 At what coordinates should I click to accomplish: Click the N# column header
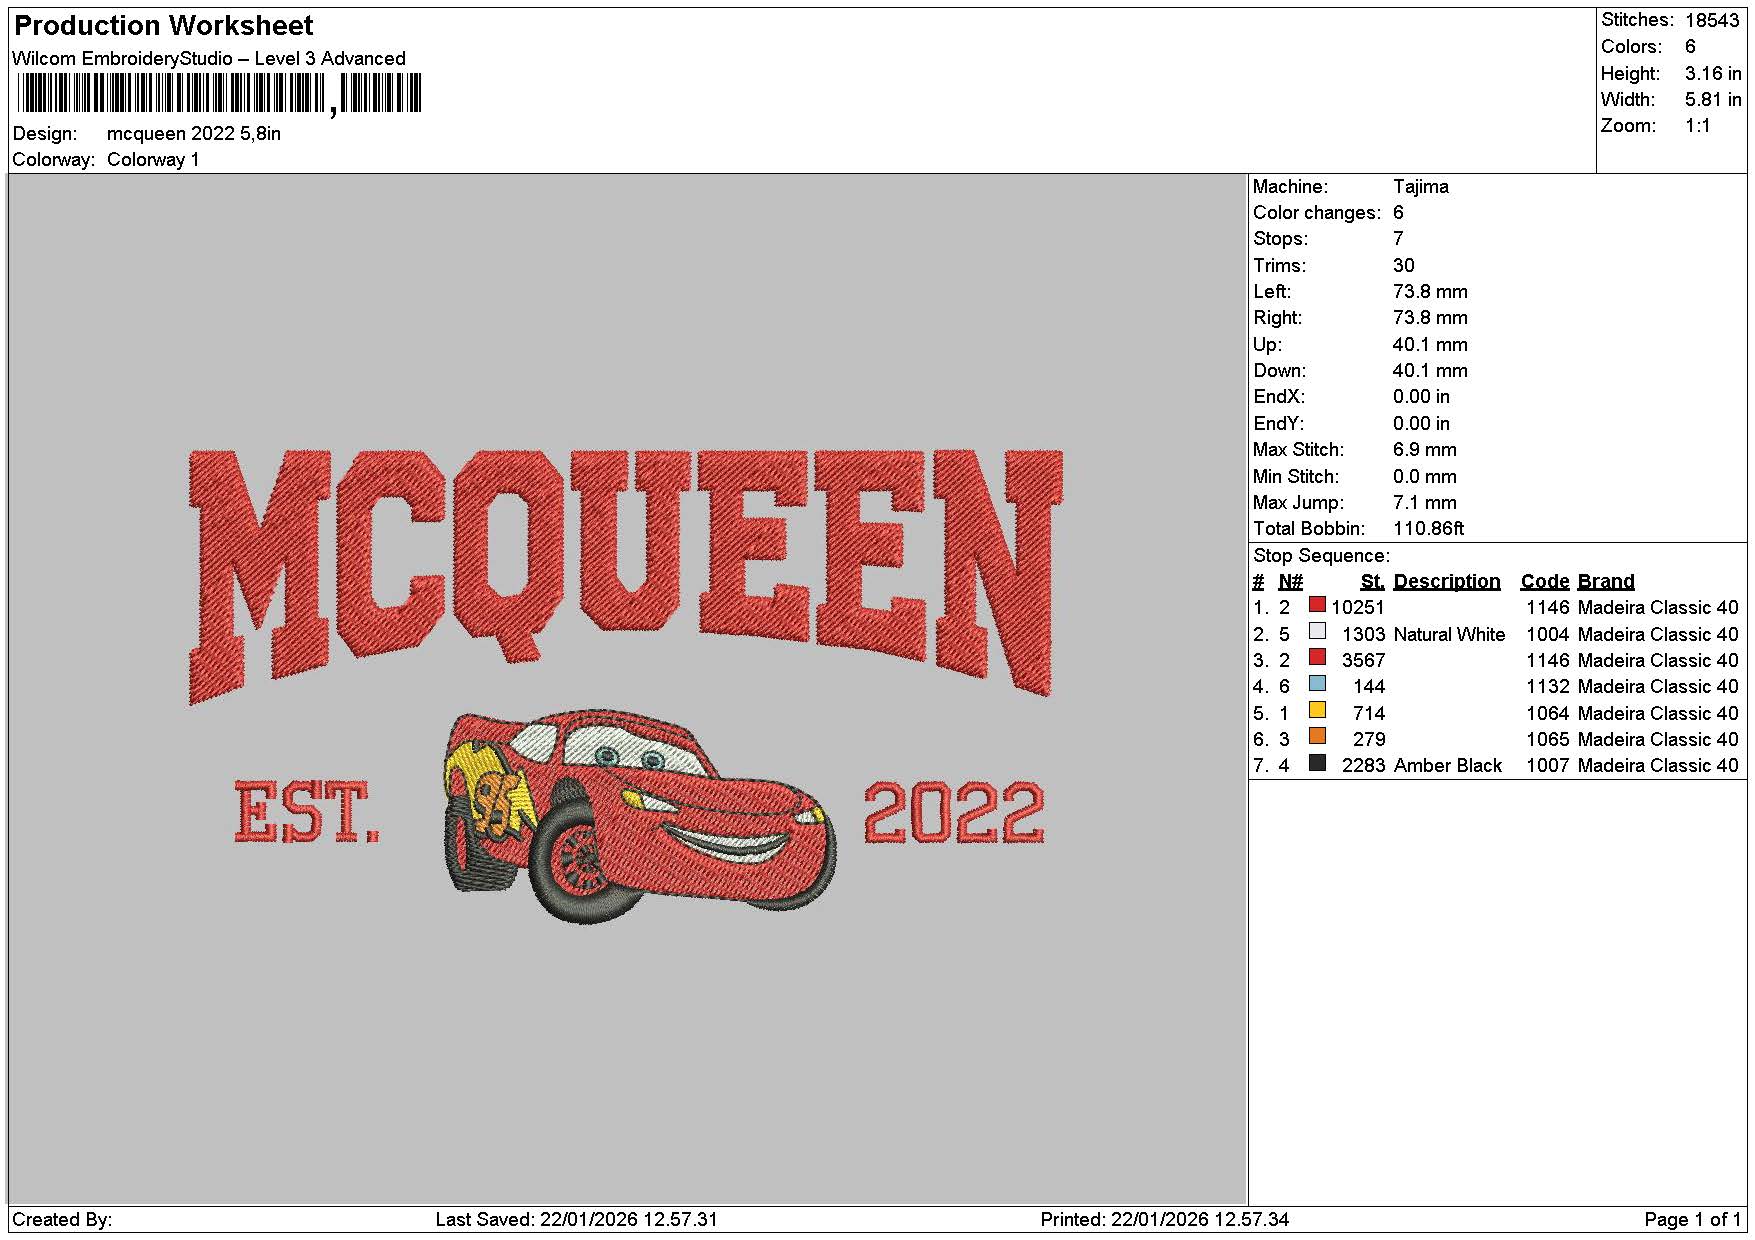click(x=1291, y=582)
